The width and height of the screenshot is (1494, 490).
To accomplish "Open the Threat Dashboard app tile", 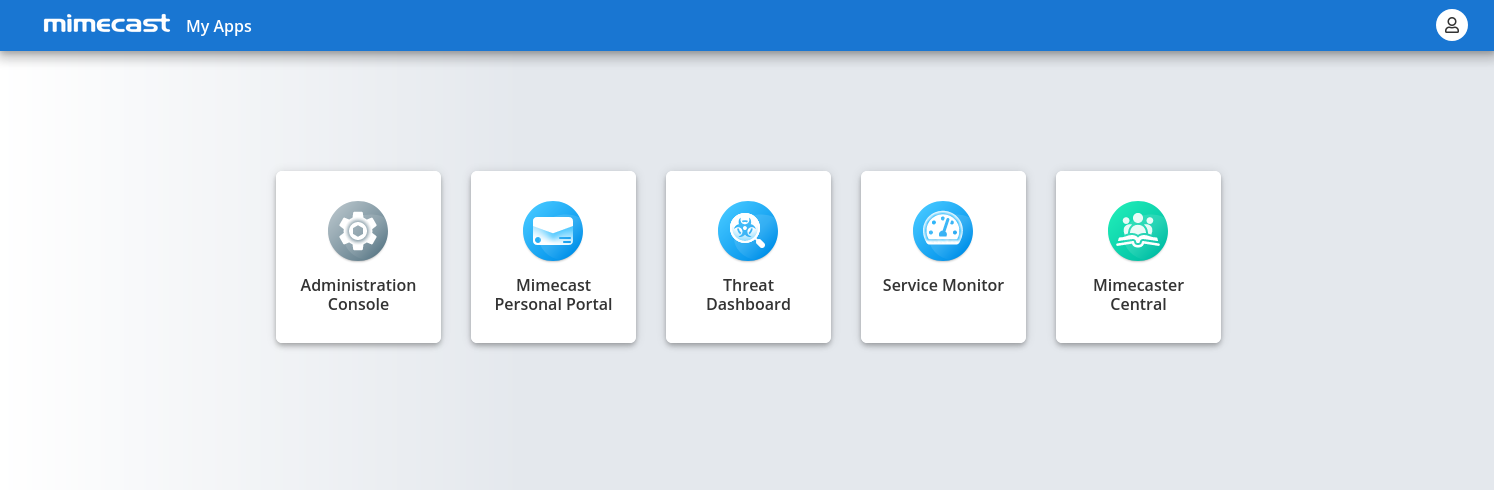I will 748,257.
